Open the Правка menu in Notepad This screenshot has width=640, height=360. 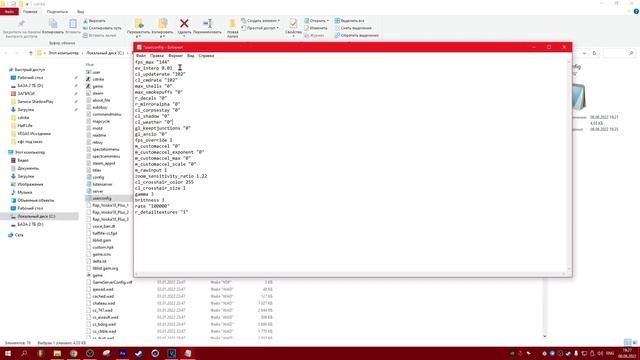pos(157,56)
